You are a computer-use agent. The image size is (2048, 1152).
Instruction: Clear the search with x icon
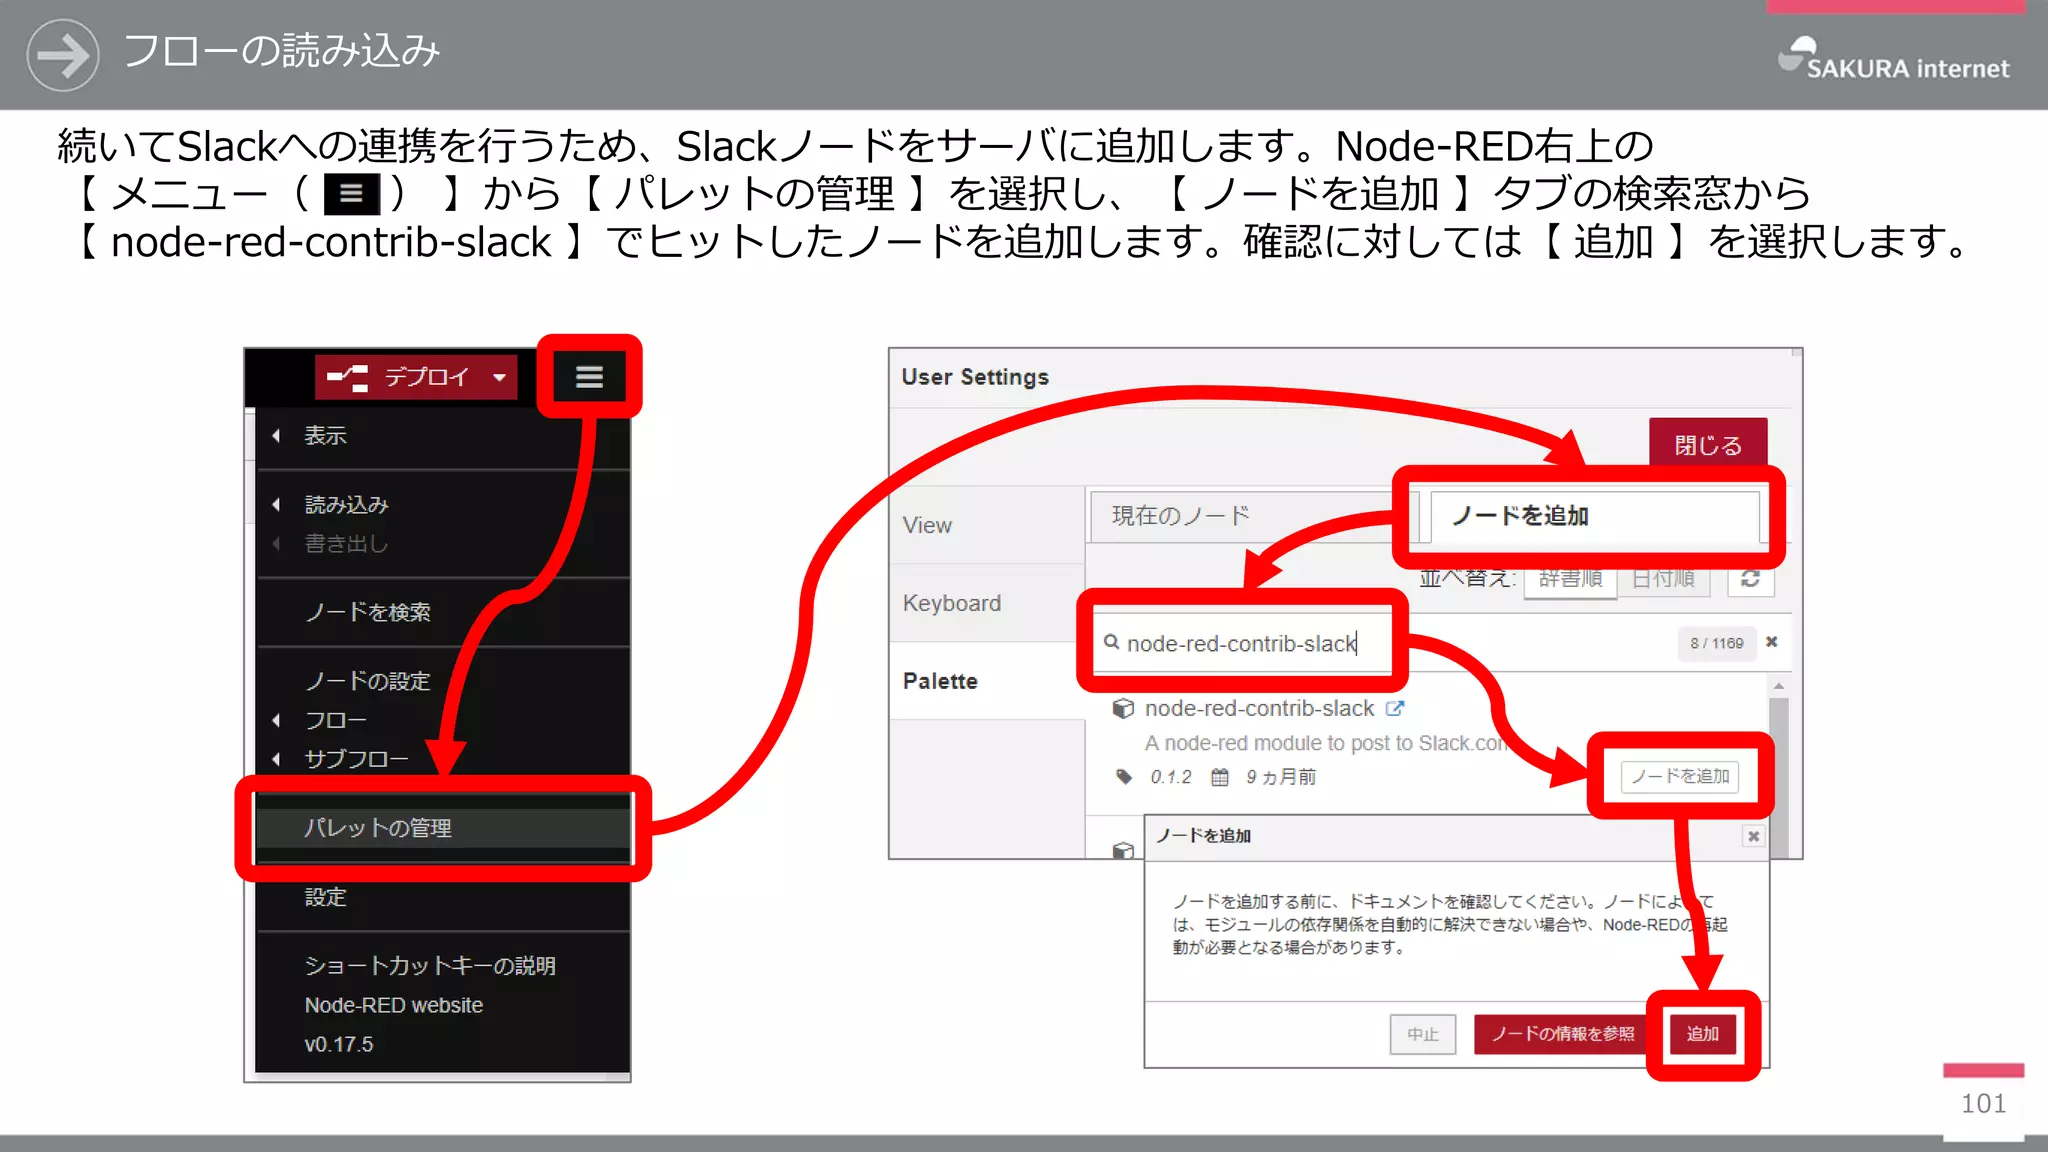click(x=1771, y=642)
